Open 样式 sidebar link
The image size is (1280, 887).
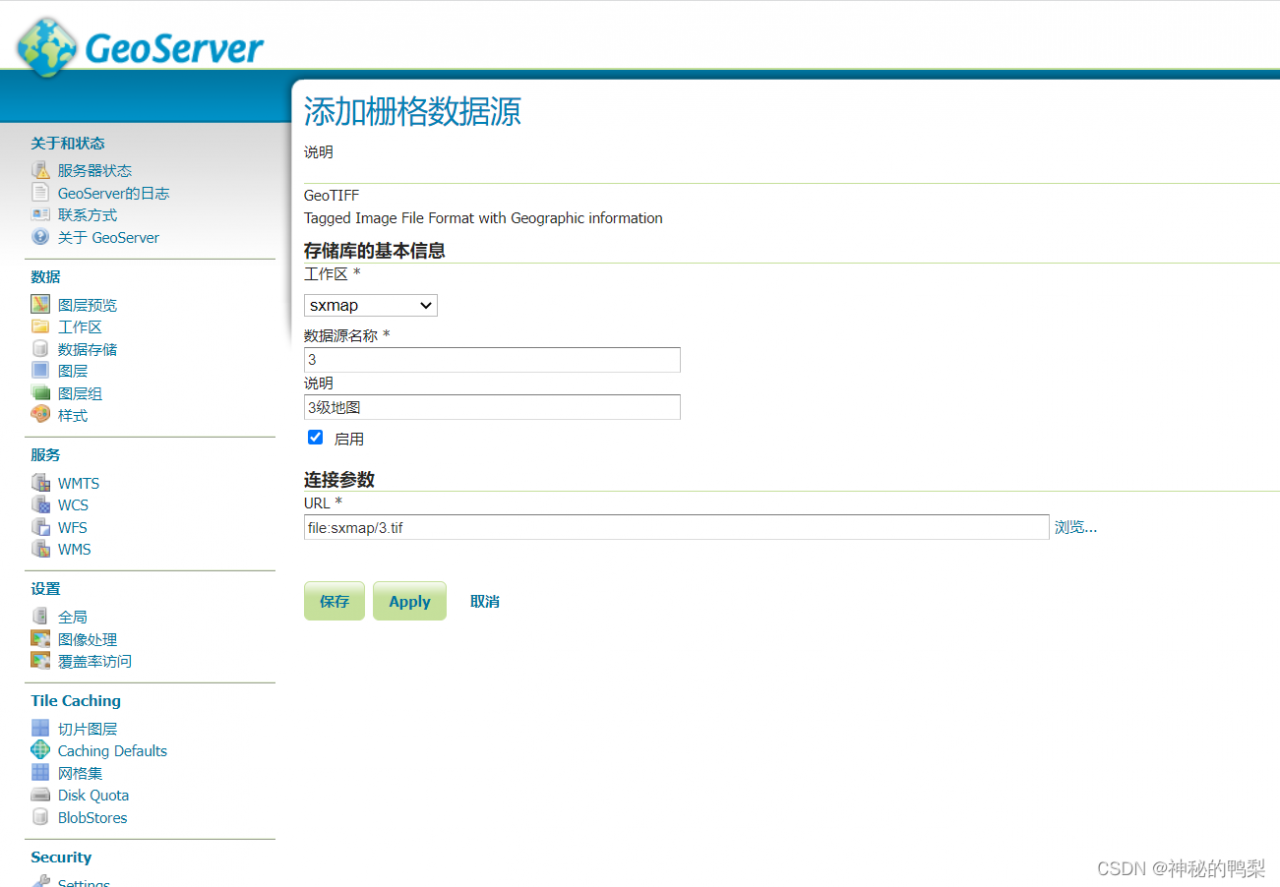(73, 415)
